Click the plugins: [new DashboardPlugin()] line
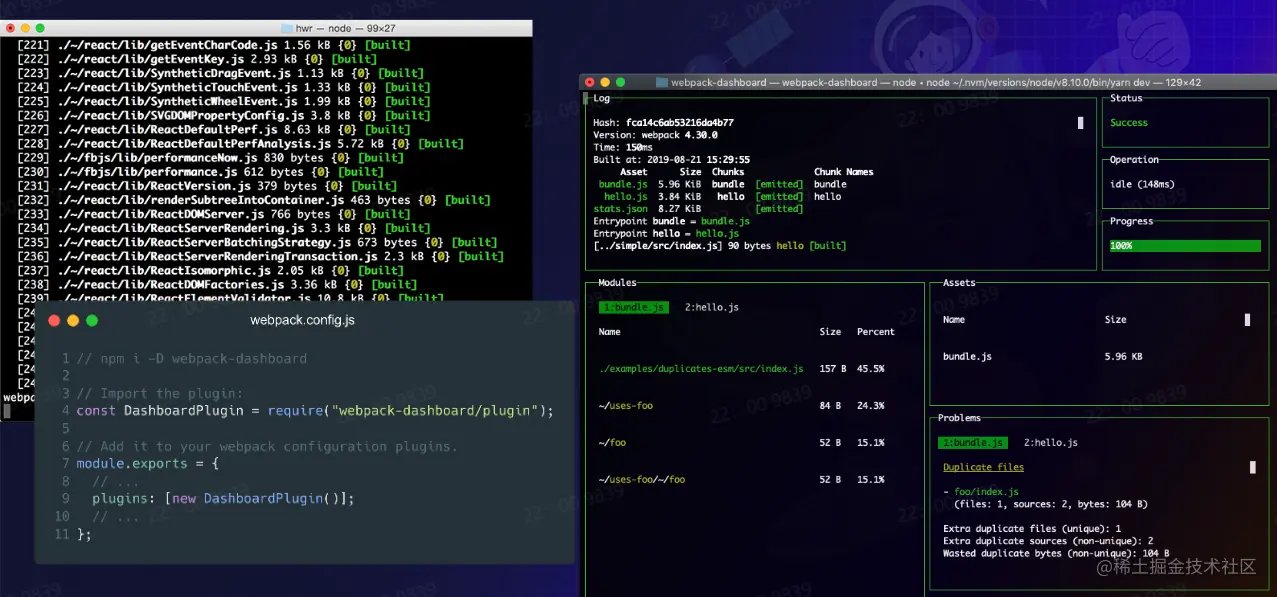The image size is (1277, 597). [x=223, y=499]
